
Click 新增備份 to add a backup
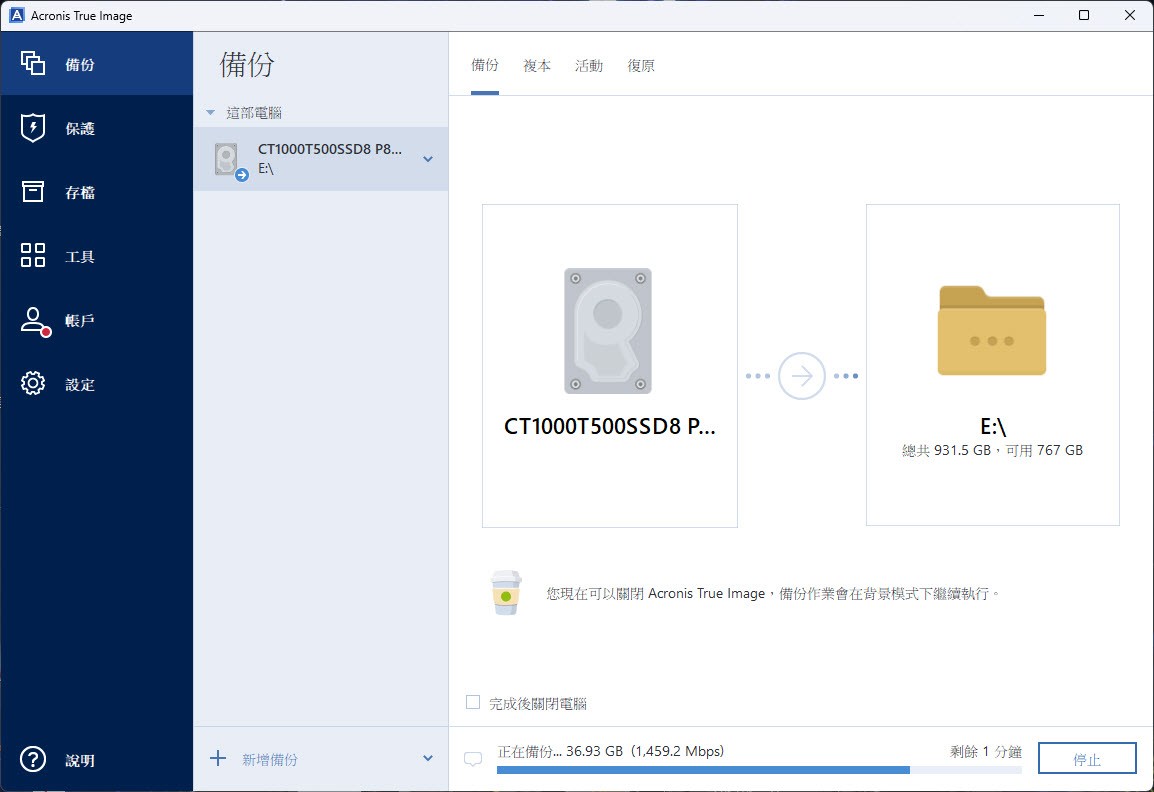click(x=269, y=759)
